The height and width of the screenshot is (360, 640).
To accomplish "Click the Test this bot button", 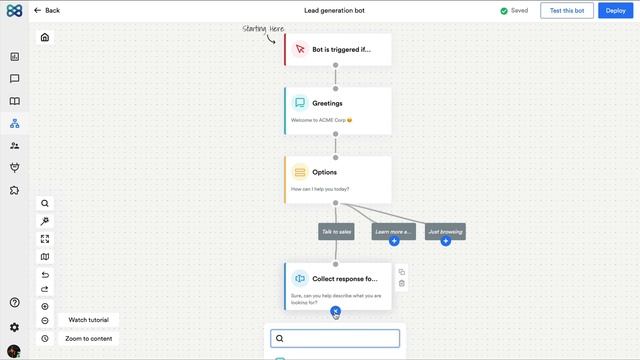I will [567, 11].
